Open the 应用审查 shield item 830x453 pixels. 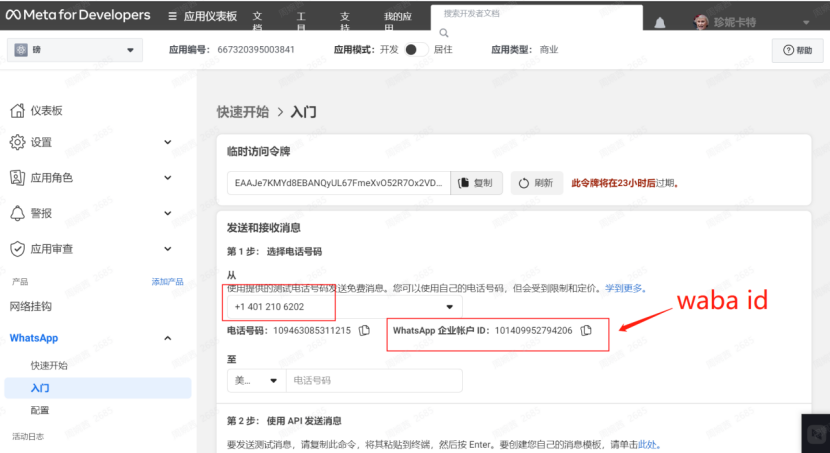tap(50, 249)
